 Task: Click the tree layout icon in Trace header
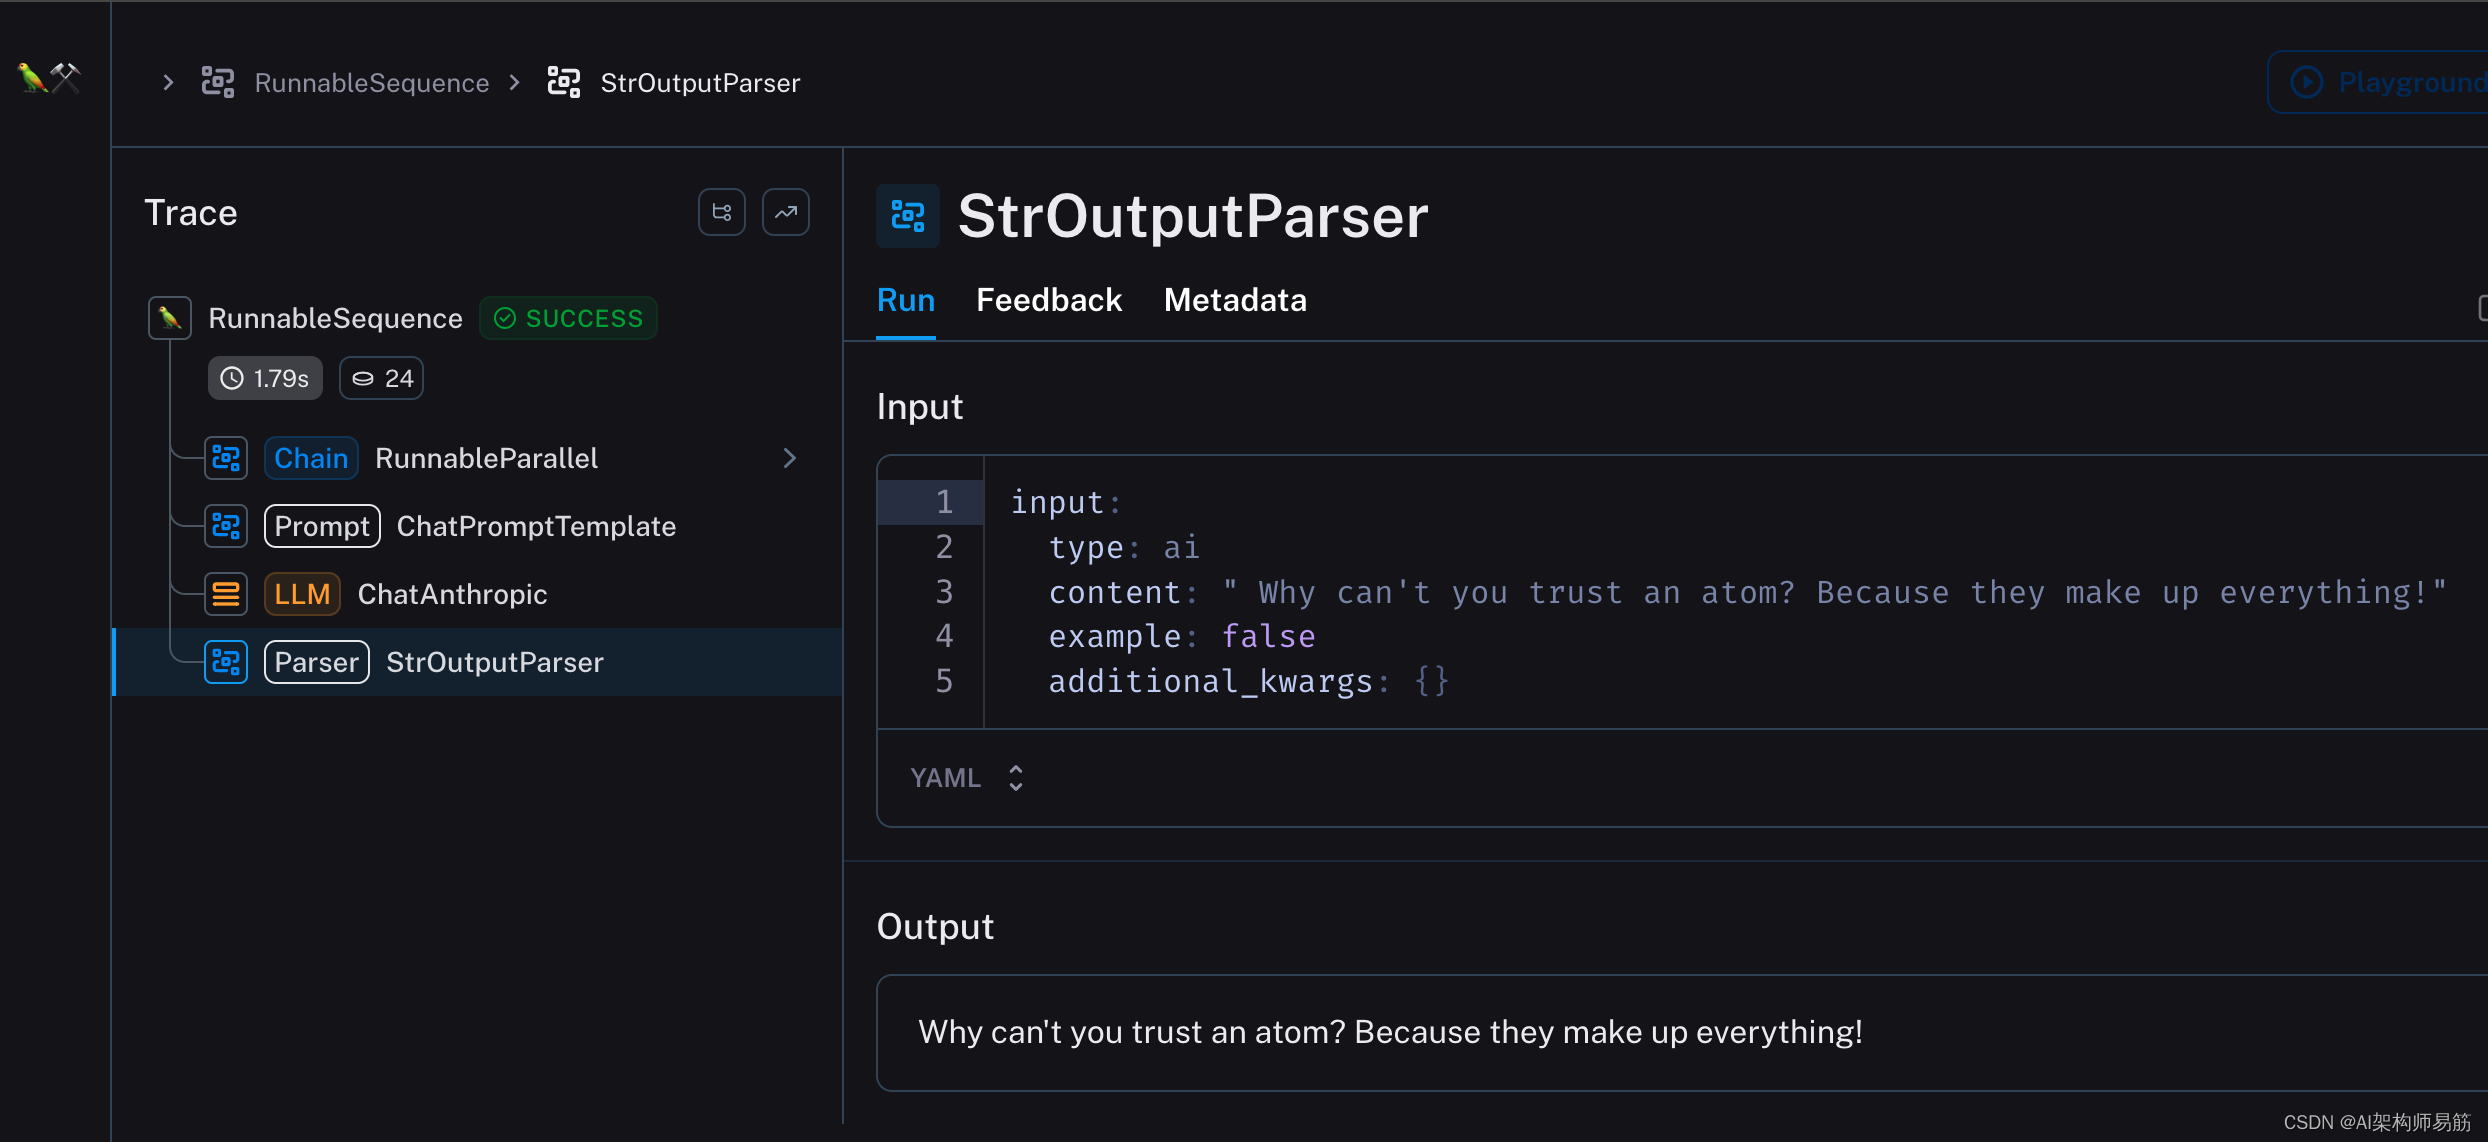click(721, 212)
